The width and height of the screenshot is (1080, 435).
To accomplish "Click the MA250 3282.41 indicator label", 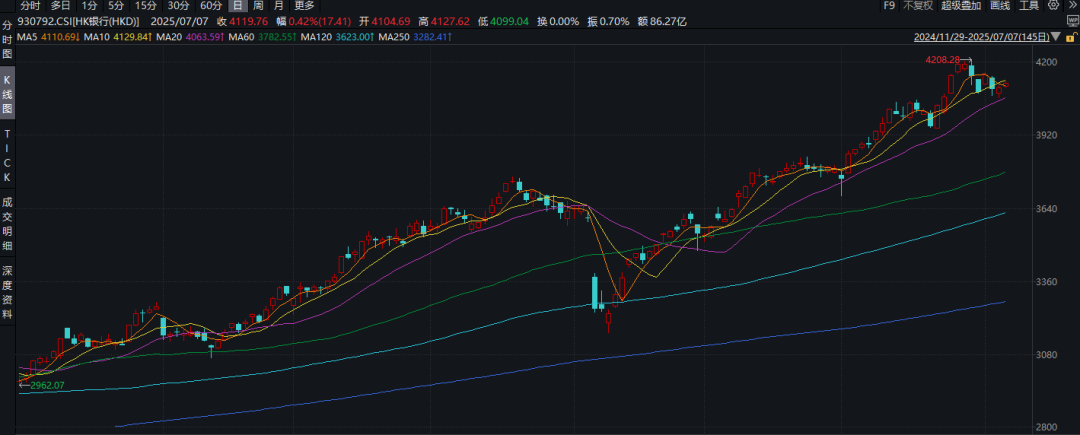I will point(415,36).
